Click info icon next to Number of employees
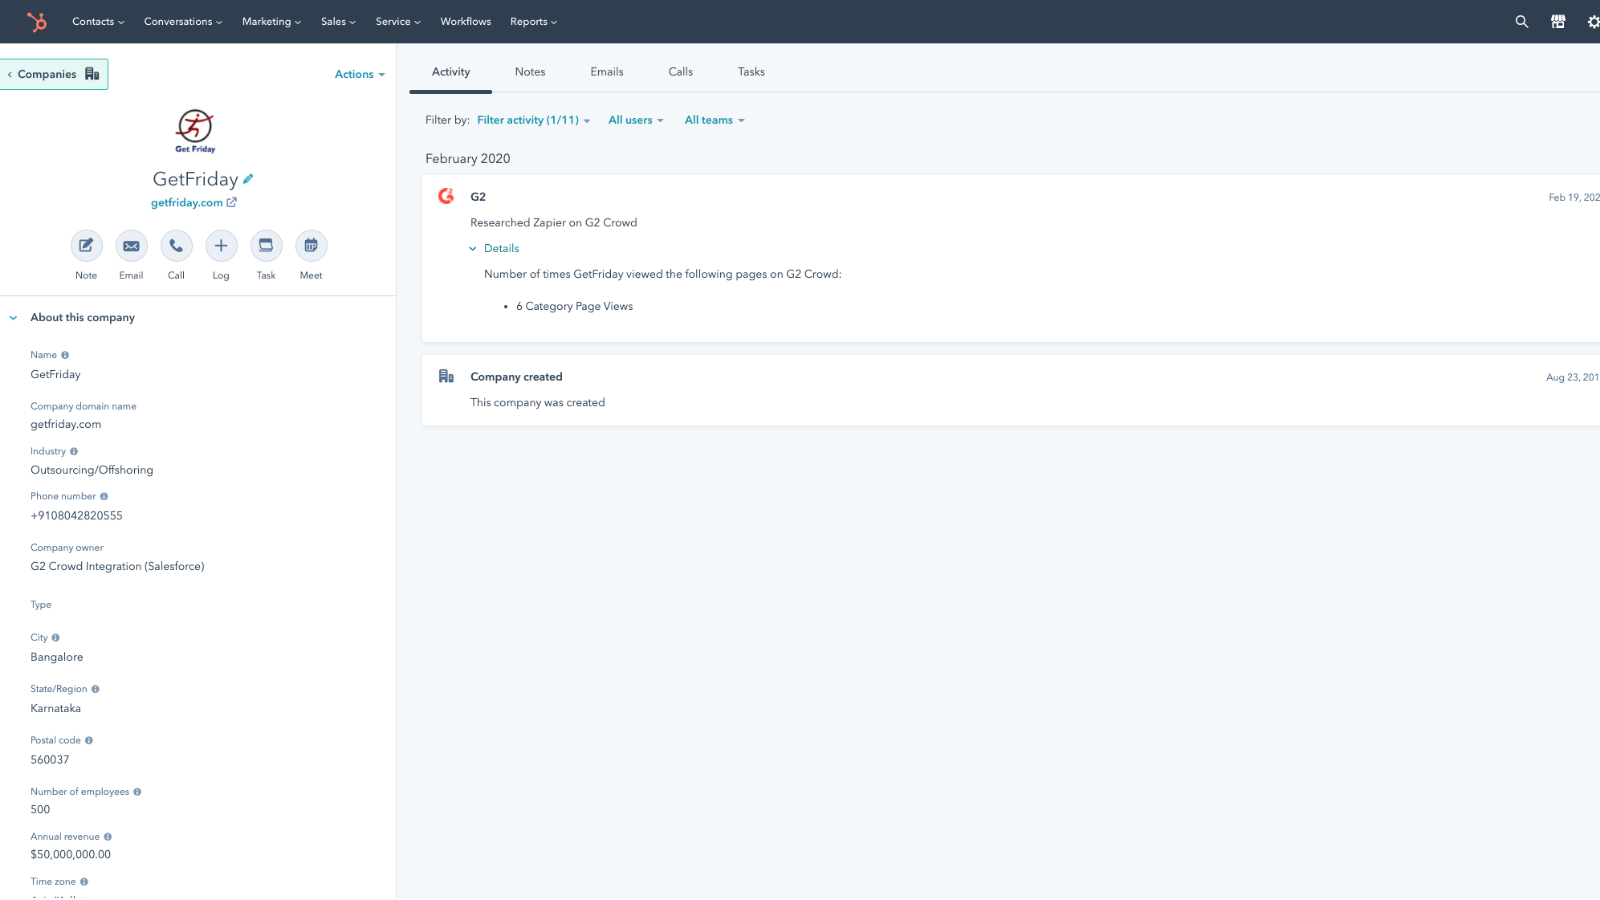 pos(138,792)
